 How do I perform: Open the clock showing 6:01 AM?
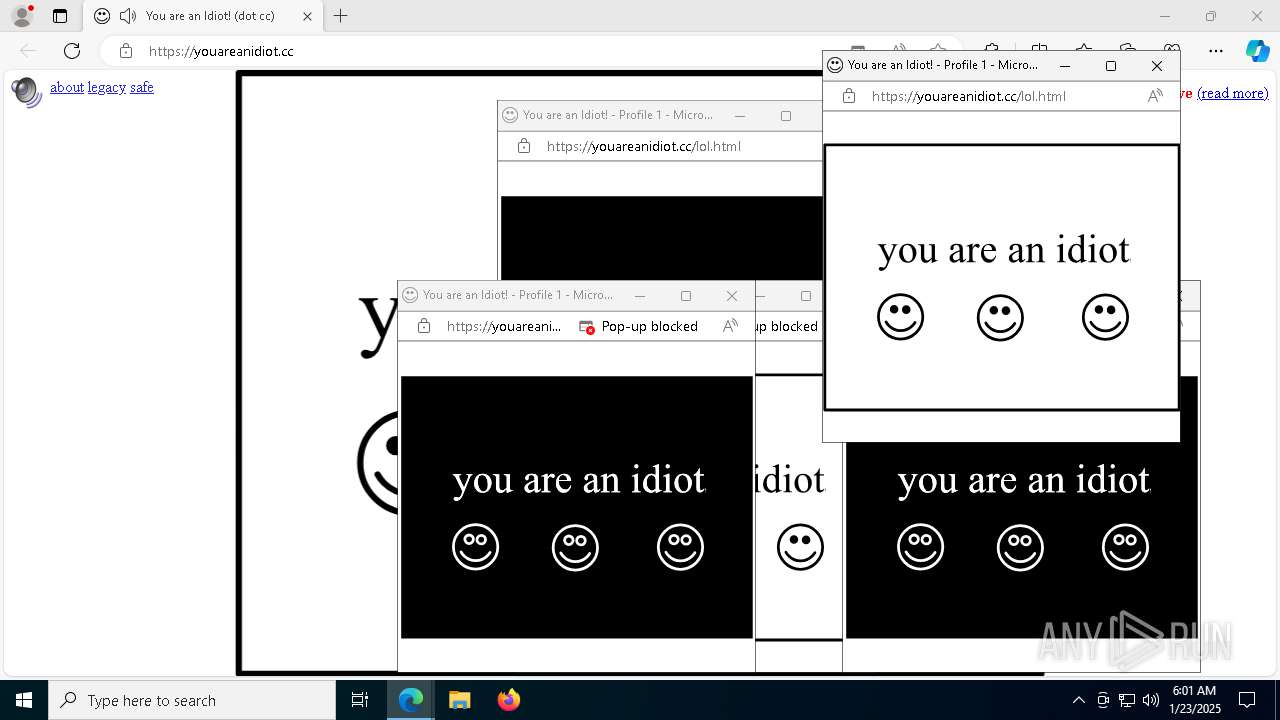click(1194, 700)
